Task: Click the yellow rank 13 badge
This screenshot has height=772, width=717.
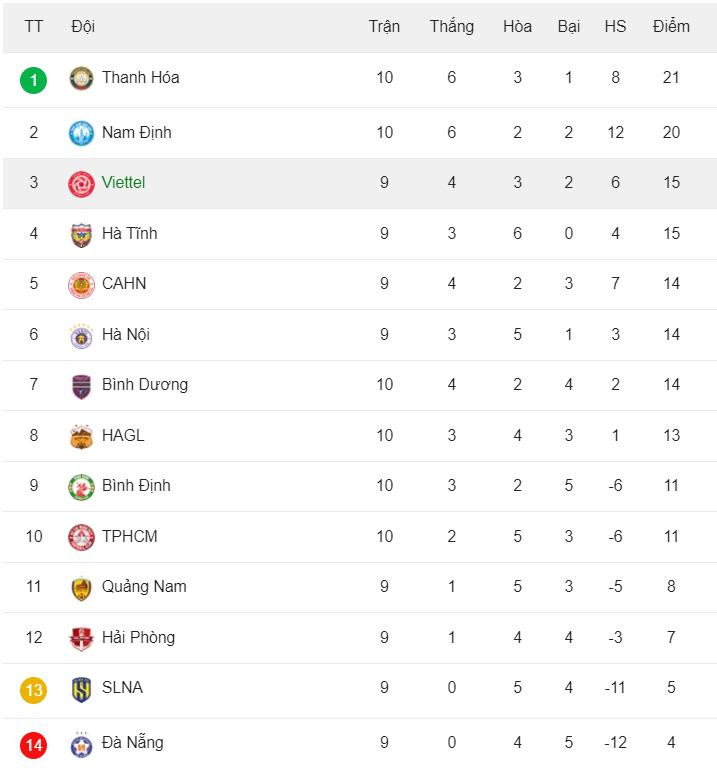Action: click(33, 689)
